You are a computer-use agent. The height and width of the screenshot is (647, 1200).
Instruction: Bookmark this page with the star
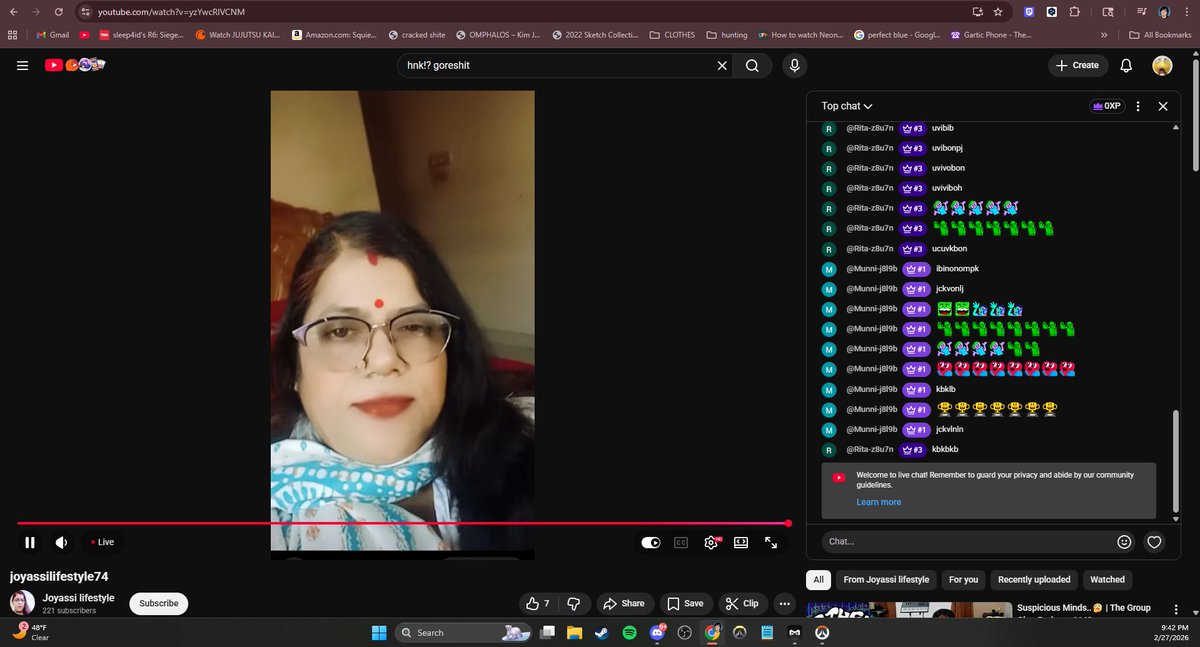pyautogui.click(x=998, y=12)
